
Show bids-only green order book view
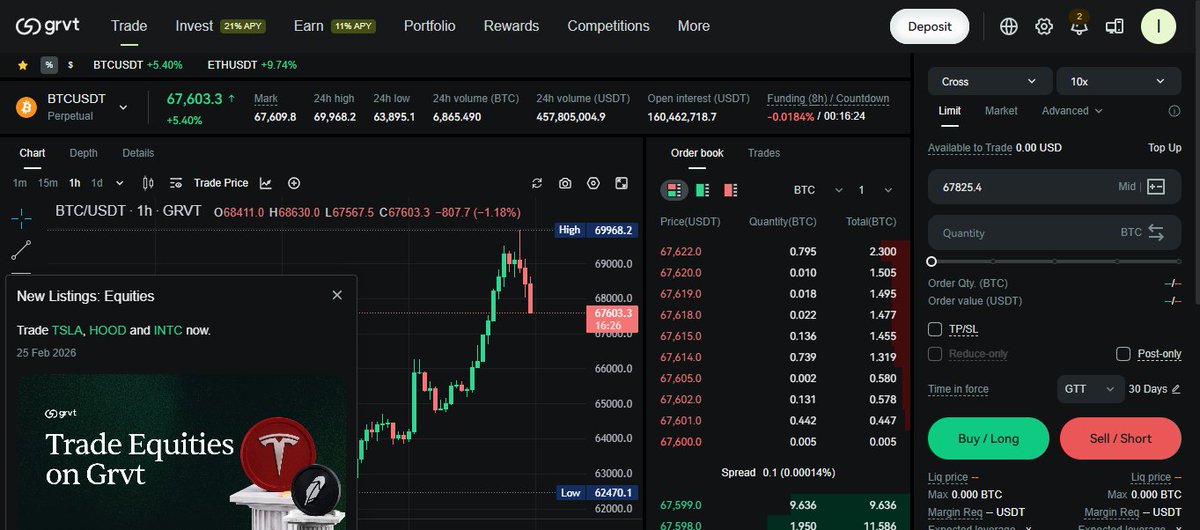pyautogui.click(x=702, y=189)
